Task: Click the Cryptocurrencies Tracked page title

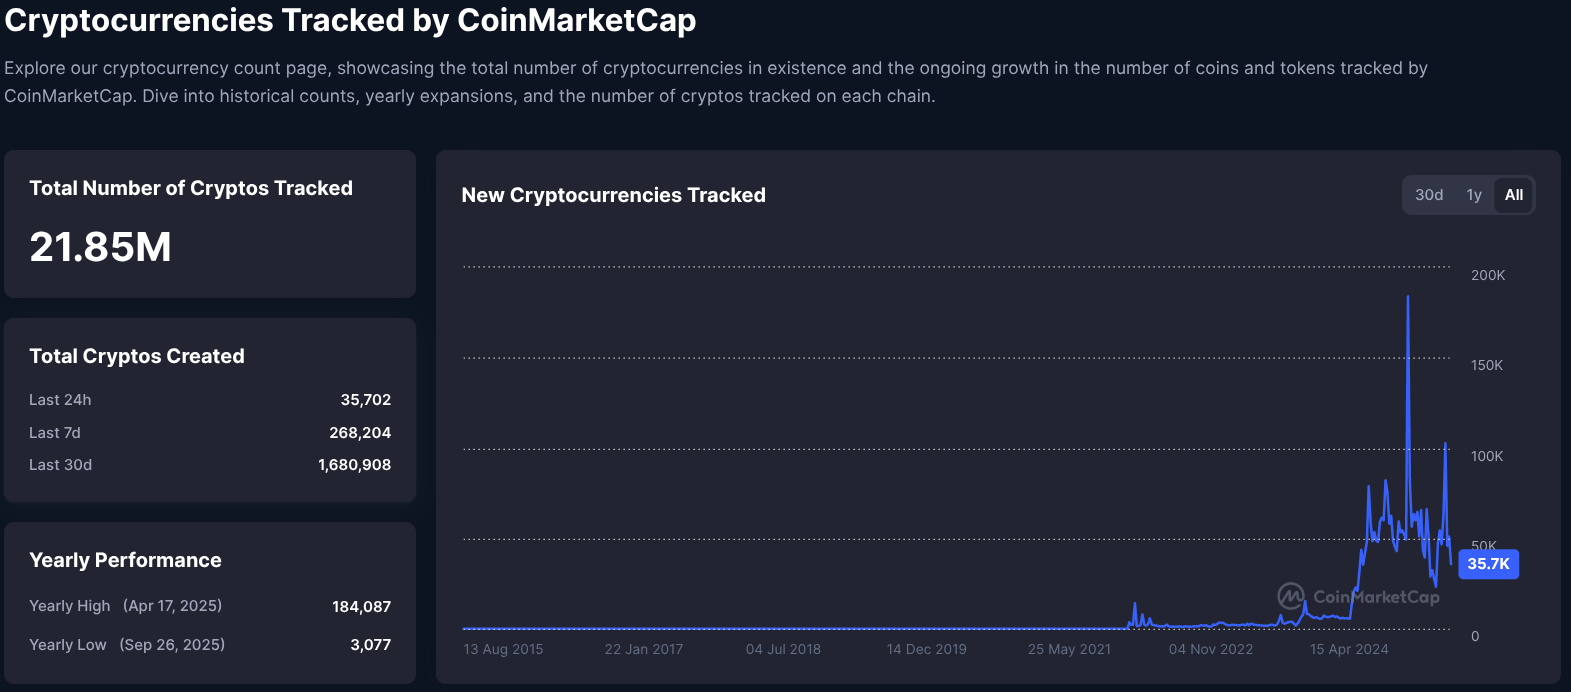Action: tap(349, 20)
